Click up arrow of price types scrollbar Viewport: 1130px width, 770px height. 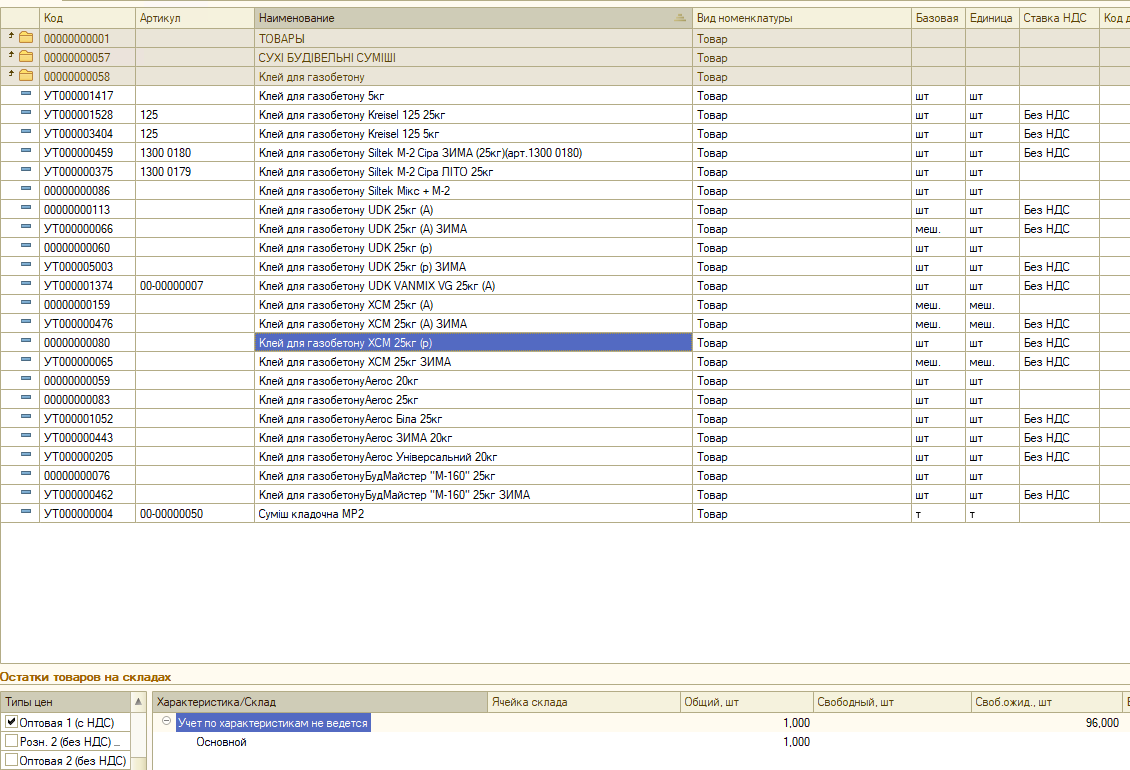pyautogui.click(x=138, y=702)
